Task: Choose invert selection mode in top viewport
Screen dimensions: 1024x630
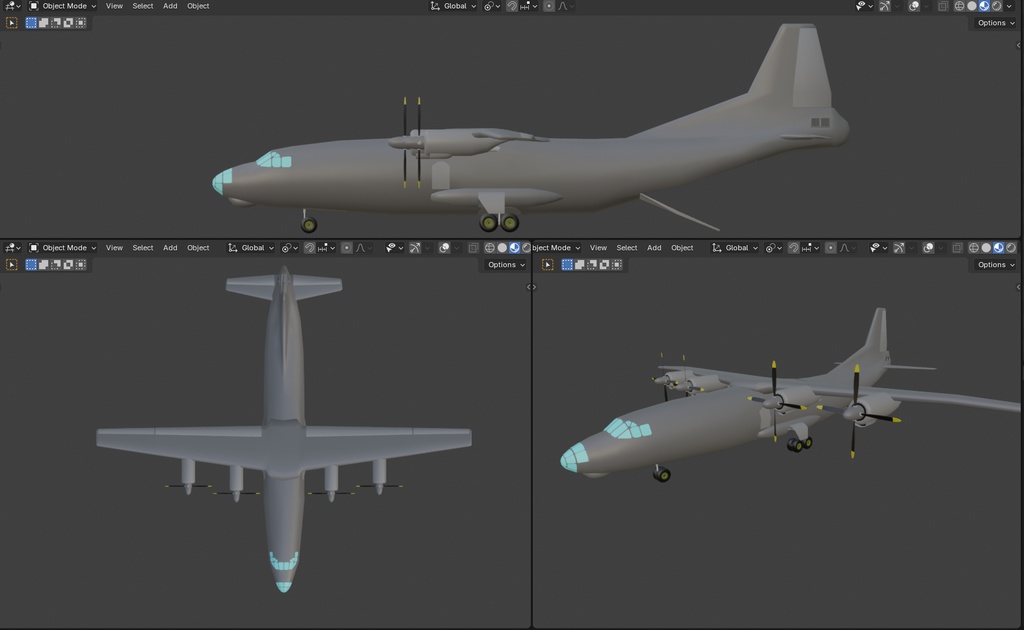Action: (x=68, y=23)
